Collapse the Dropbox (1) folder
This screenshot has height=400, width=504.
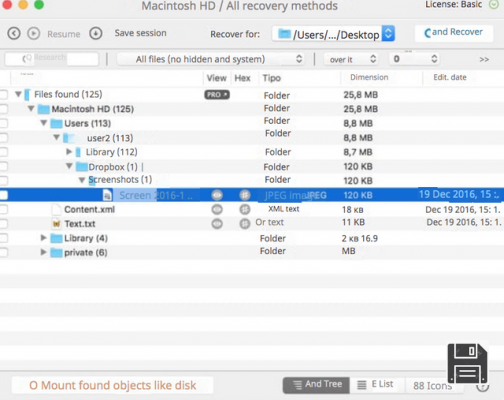click(x=69, y=166)
